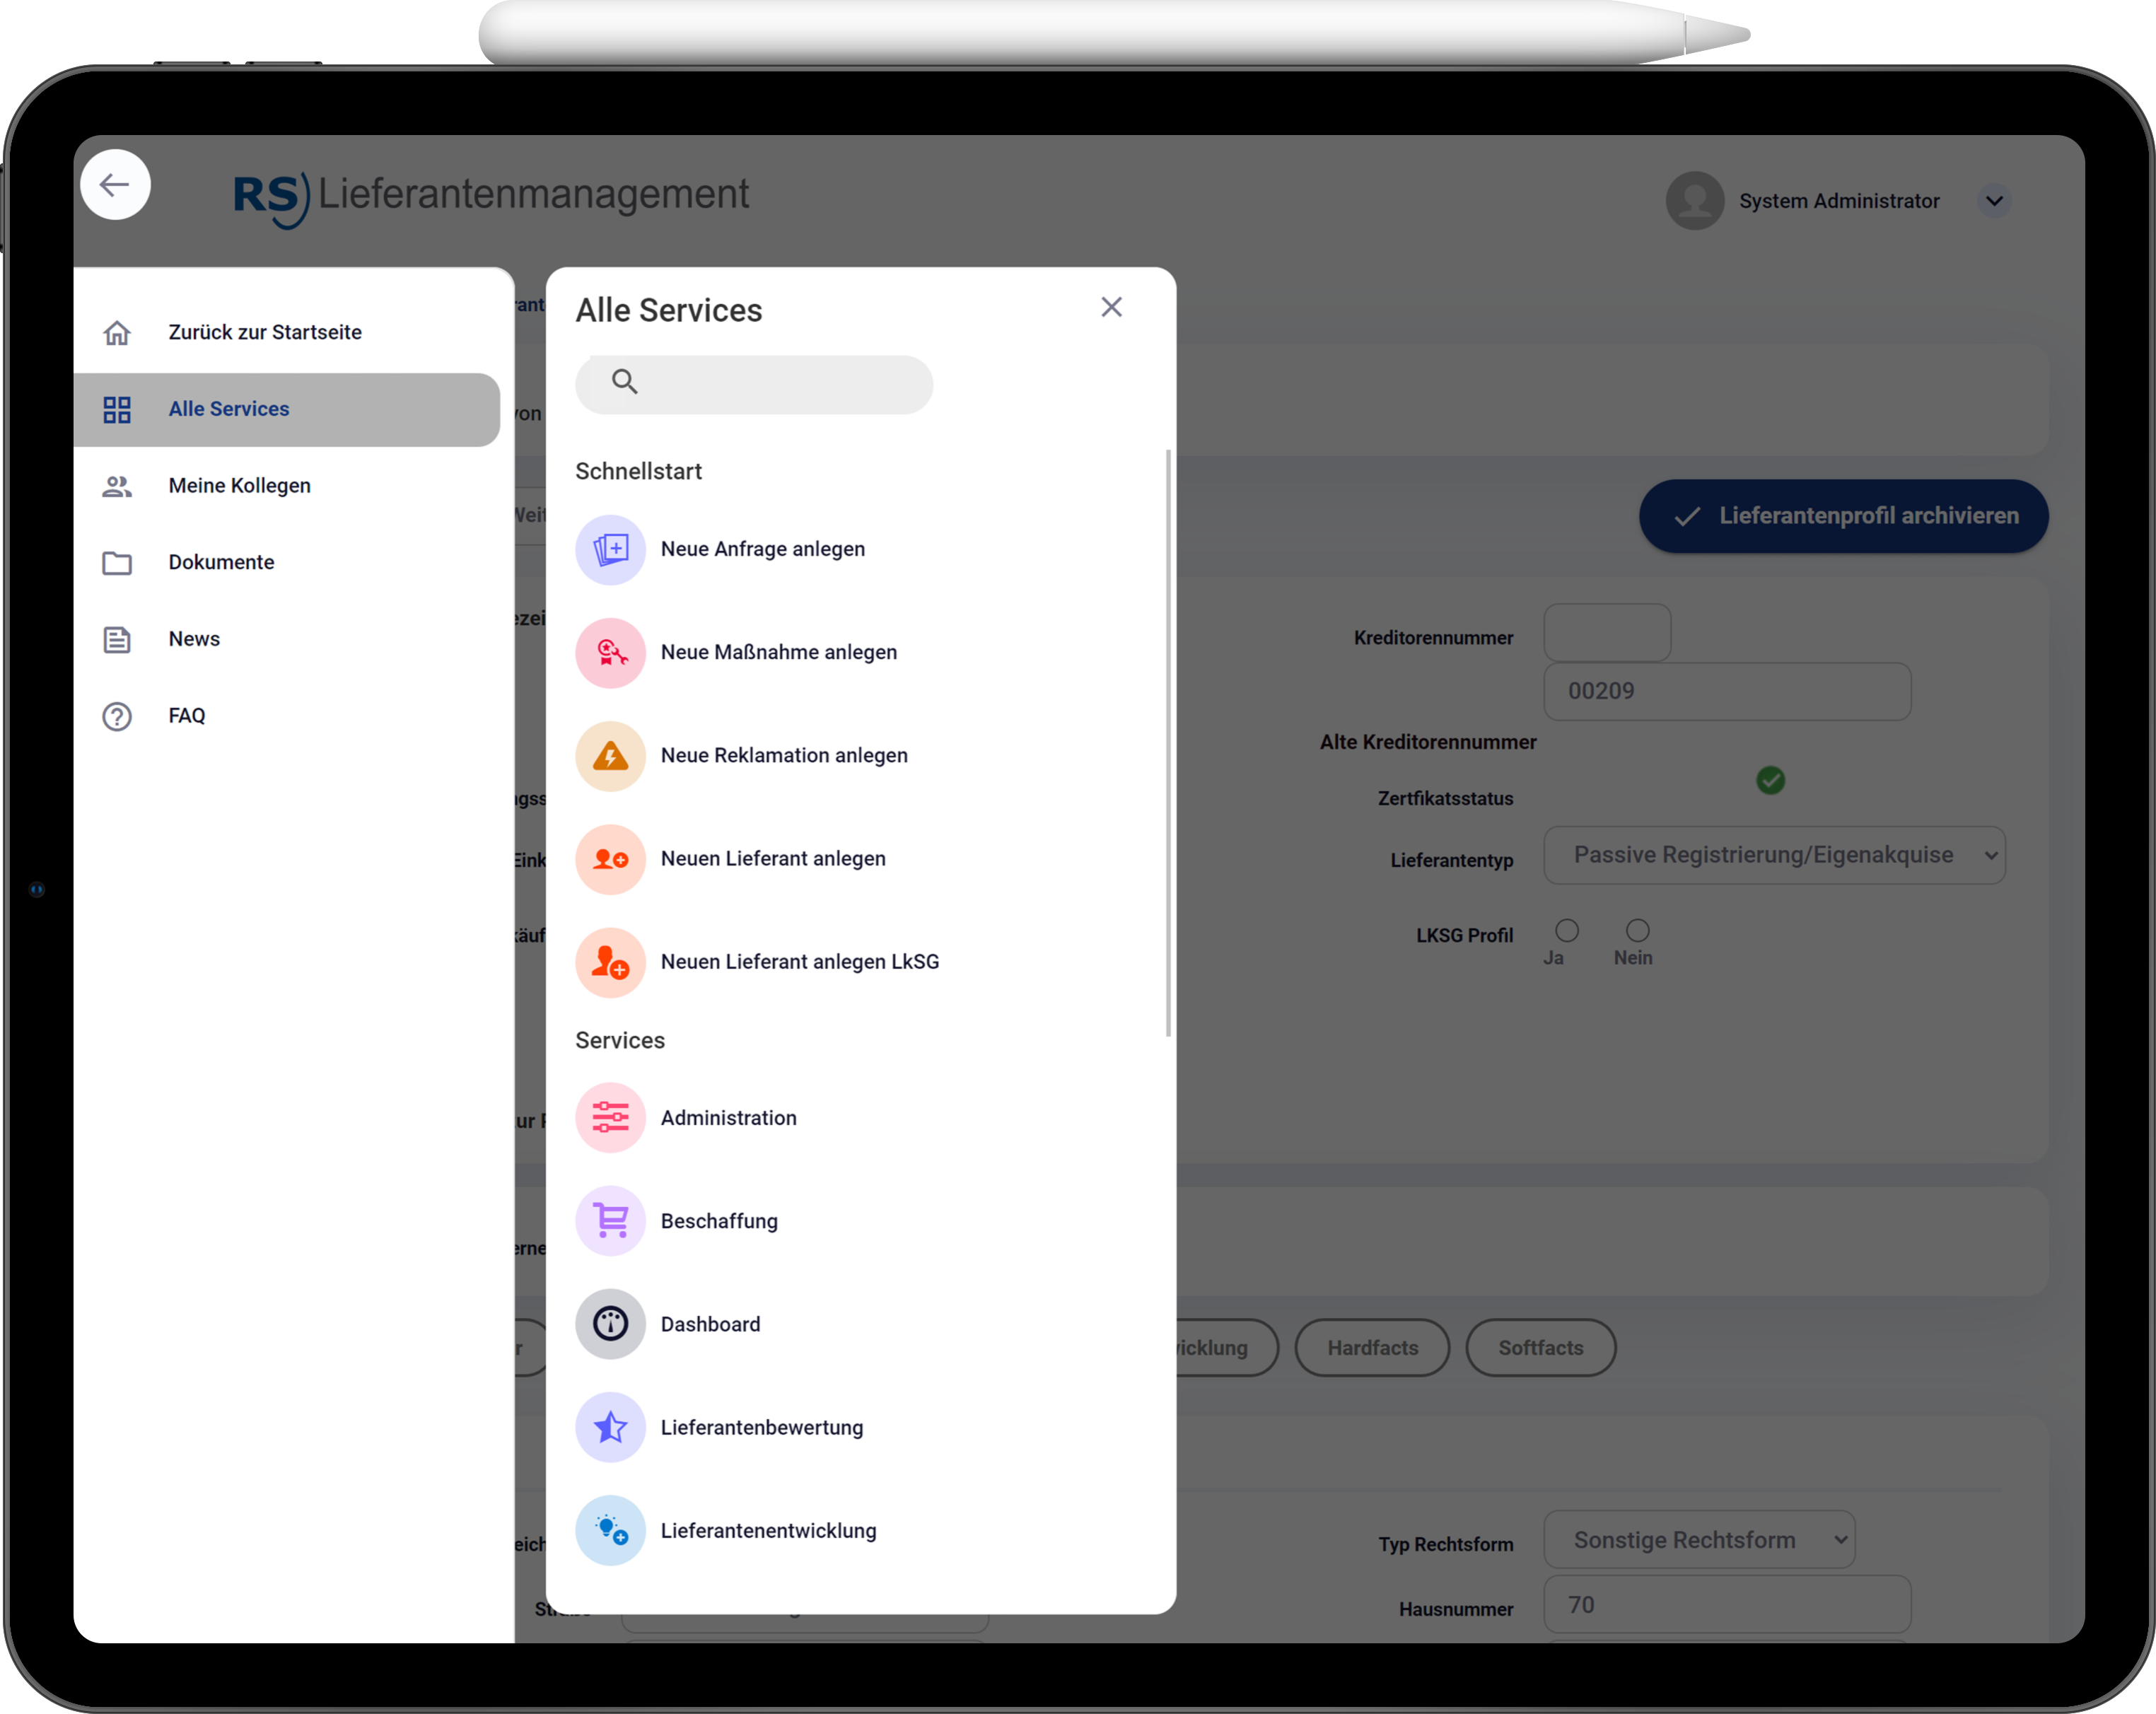Open Lieferantenbewertung star icon
The image size is (2156, 1714).
(610, 1427)
